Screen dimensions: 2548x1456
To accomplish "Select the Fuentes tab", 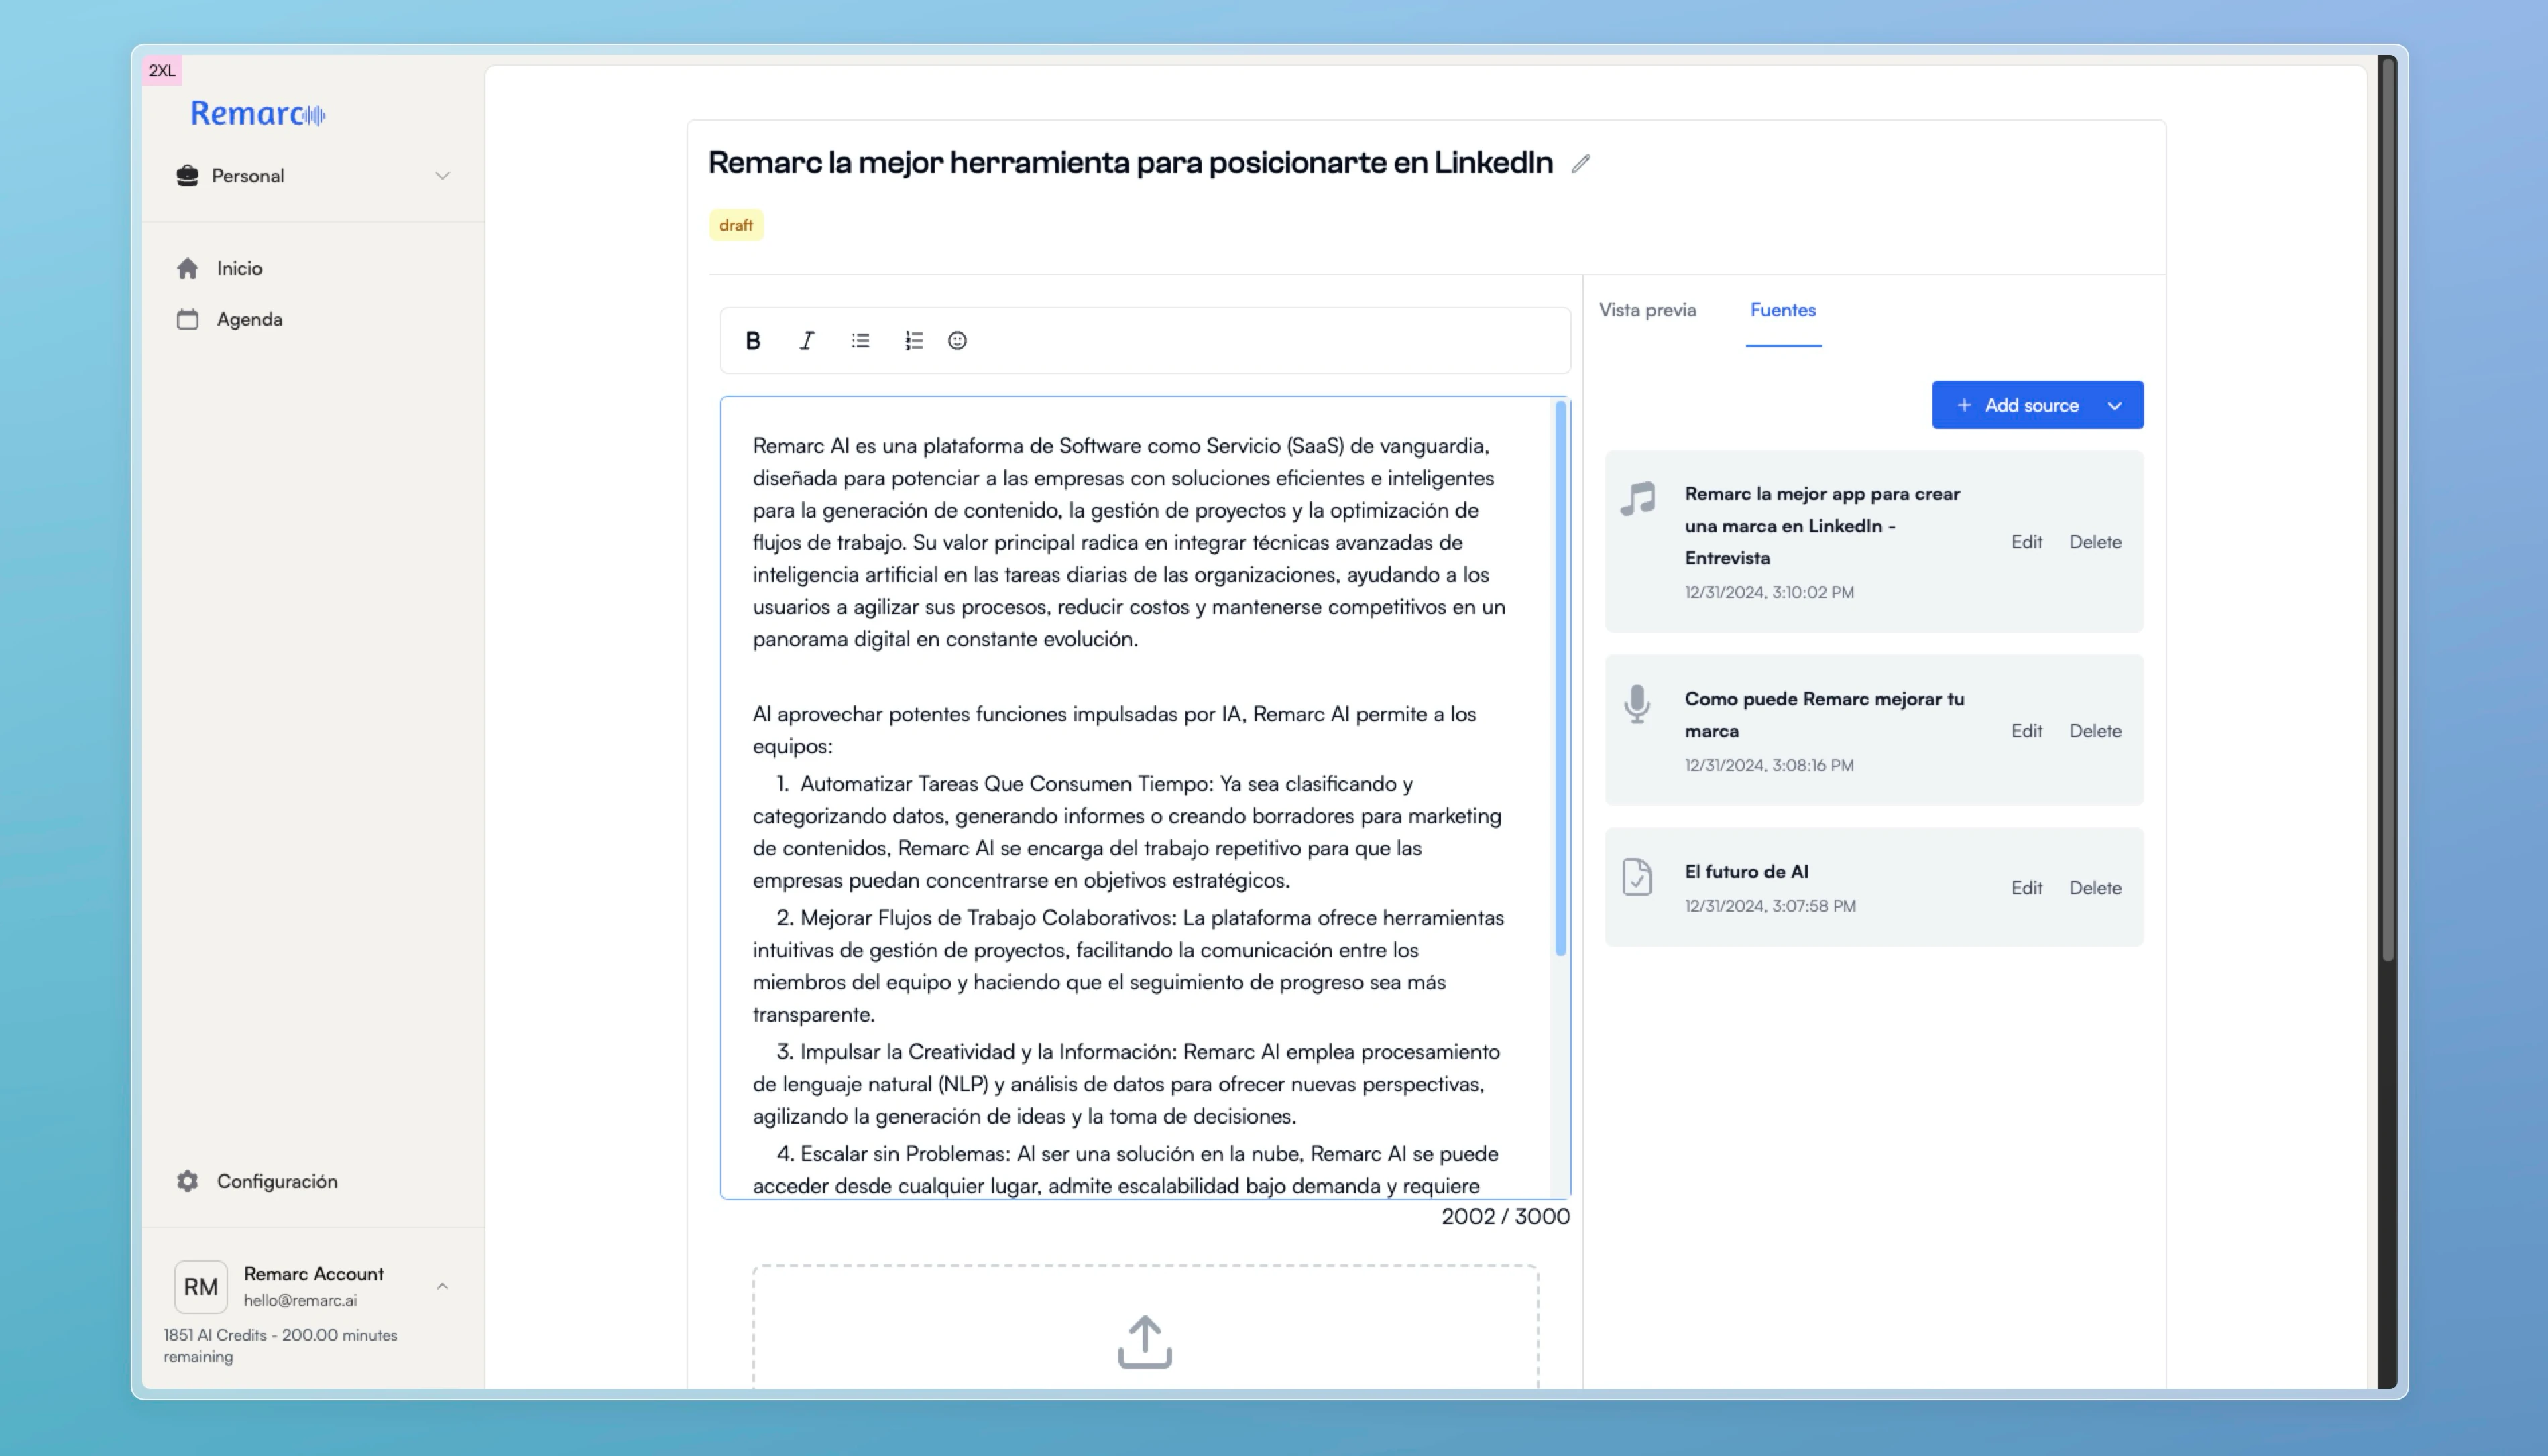I will click(1782, 310).
